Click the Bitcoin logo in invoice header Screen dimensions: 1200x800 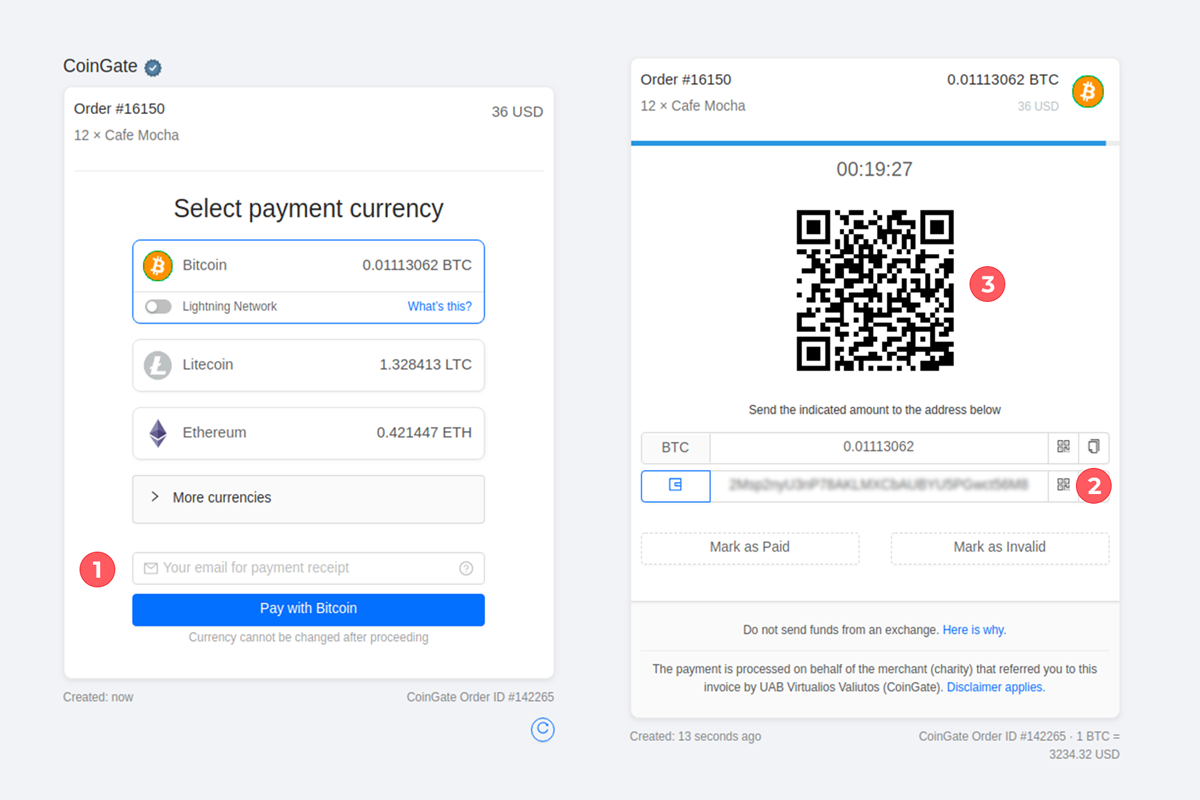pyautogui.click(x=1088, y=92)
